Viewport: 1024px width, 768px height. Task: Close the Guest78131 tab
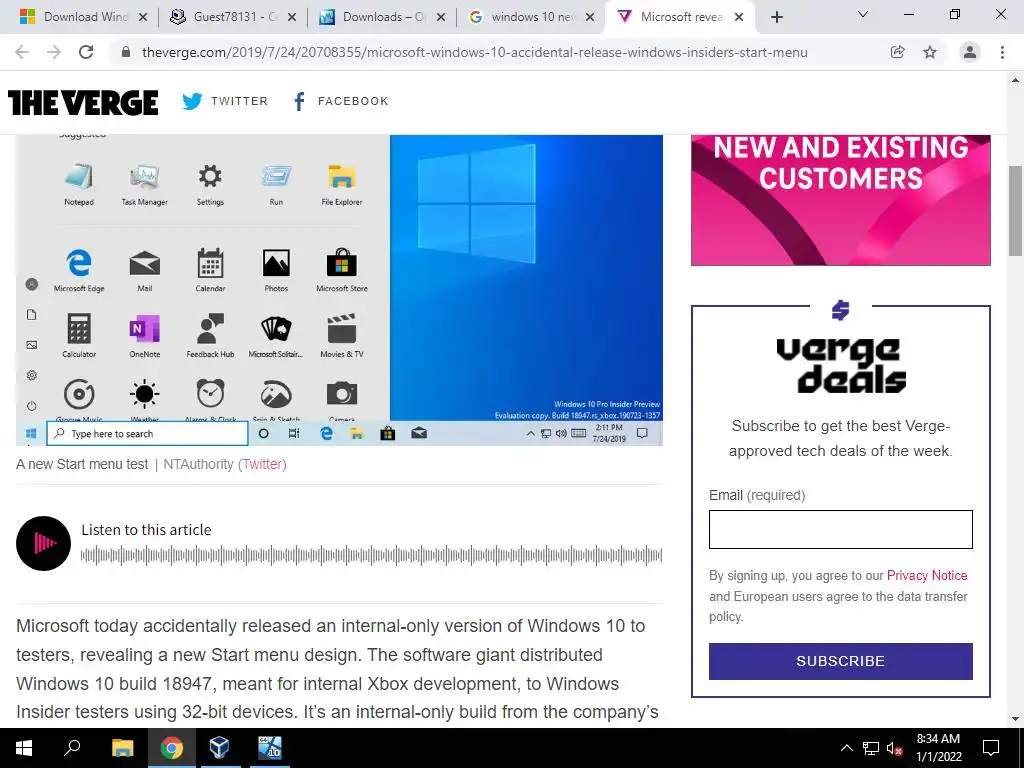pos(293,17)
